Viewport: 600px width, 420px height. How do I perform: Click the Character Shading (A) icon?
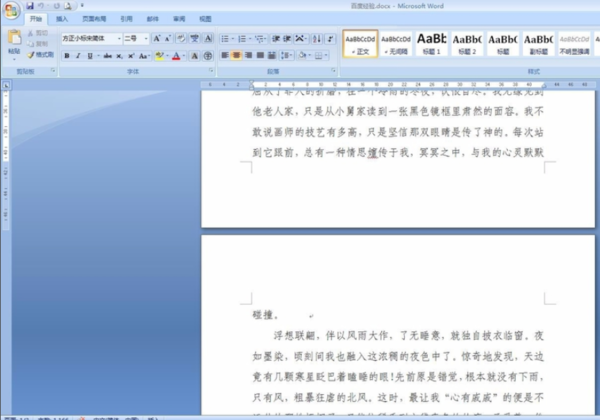(194, 56)
